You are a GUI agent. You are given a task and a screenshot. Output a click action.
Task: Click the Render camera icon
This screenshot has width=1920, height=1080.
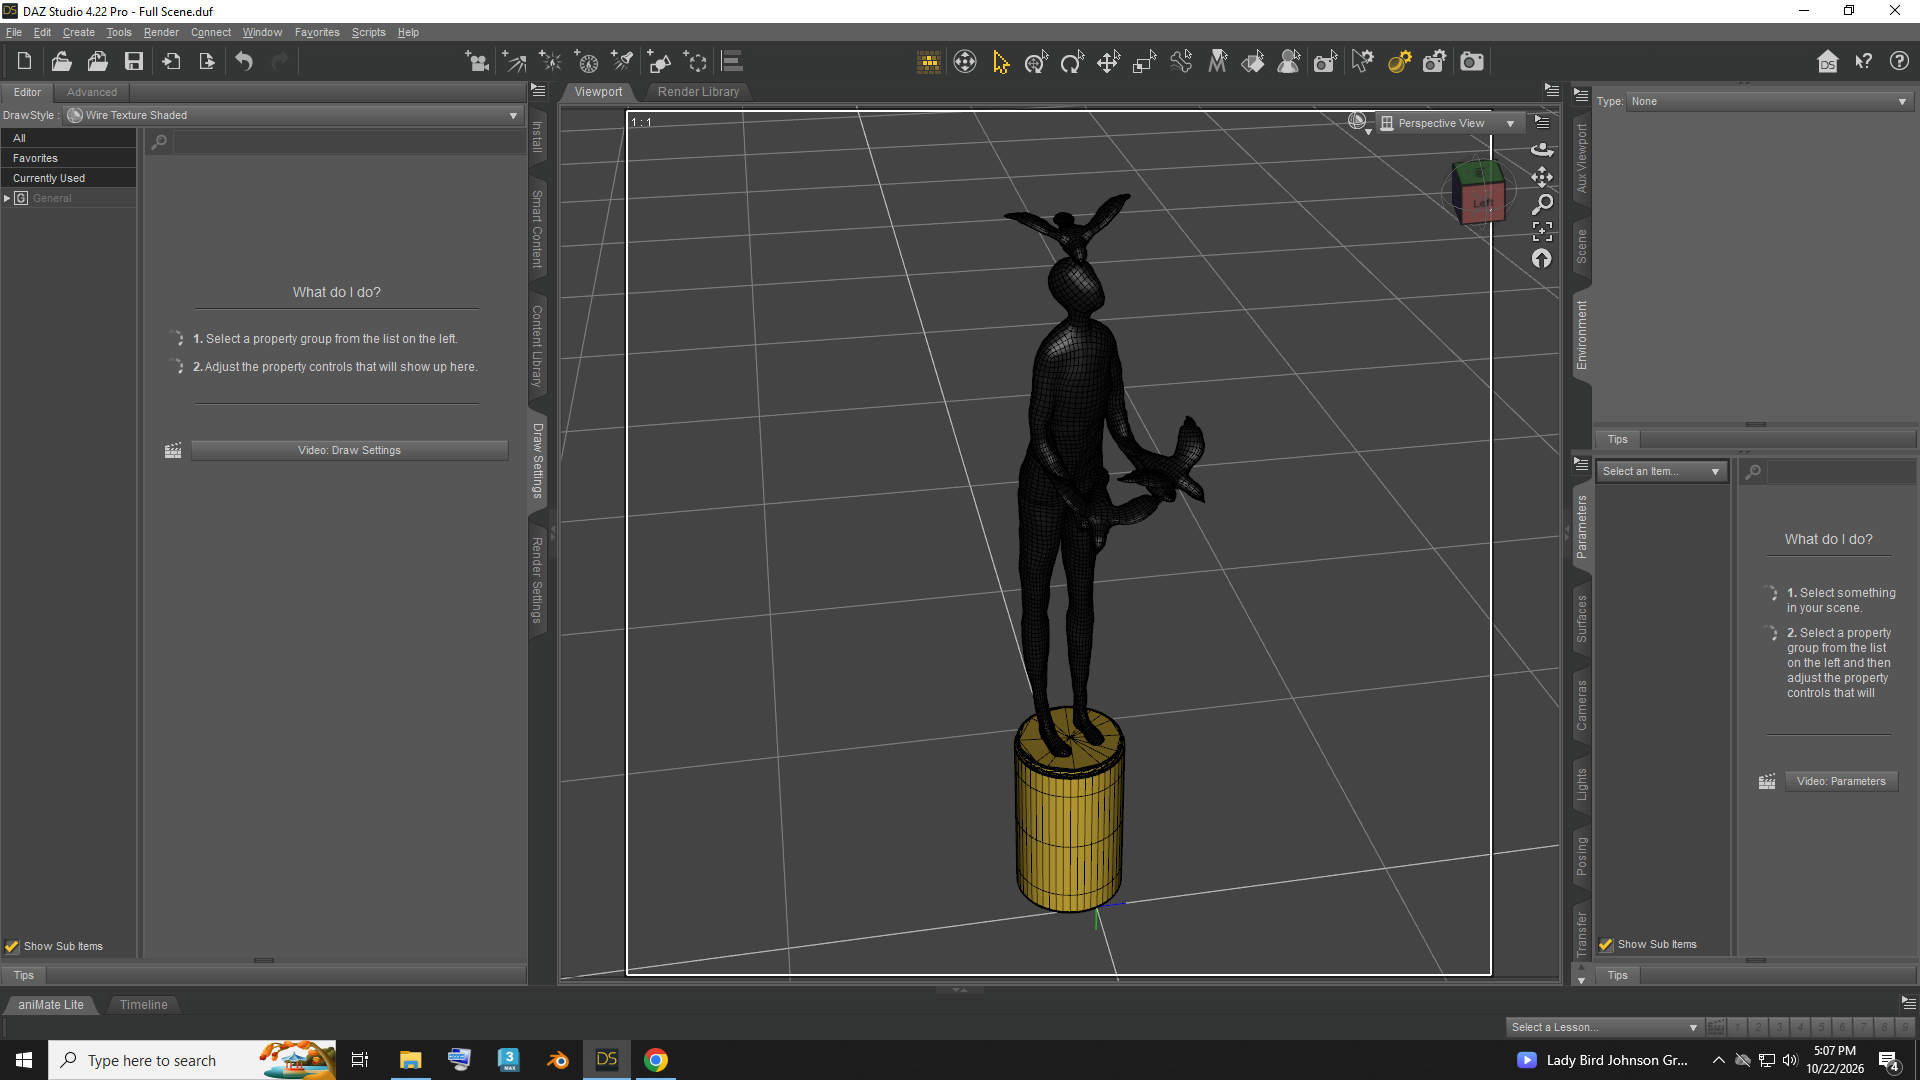1472,62
